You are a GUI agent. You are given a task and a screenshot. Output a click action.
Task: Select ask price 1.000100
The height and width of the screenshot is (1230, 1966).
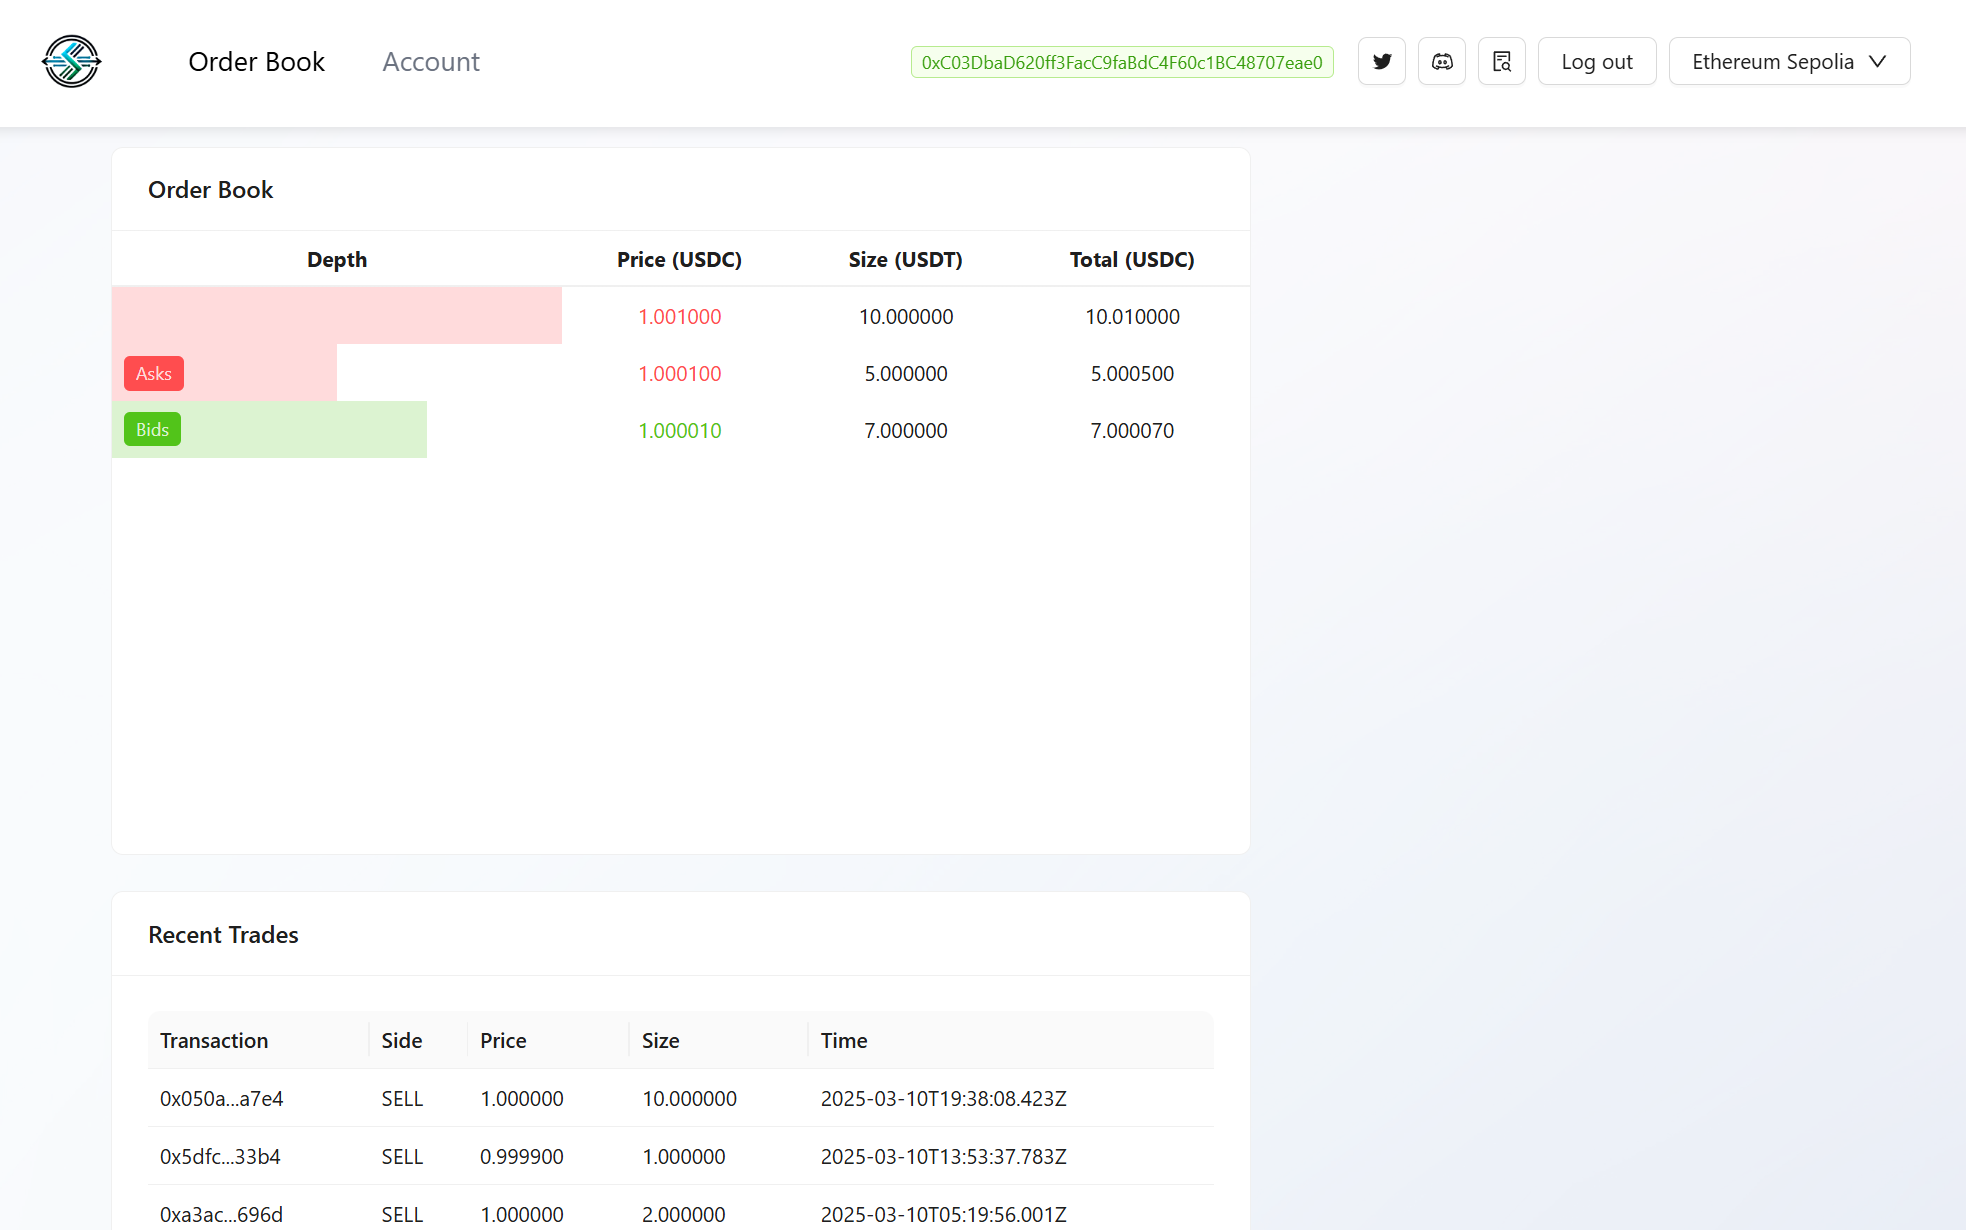(x=680, y=374)
